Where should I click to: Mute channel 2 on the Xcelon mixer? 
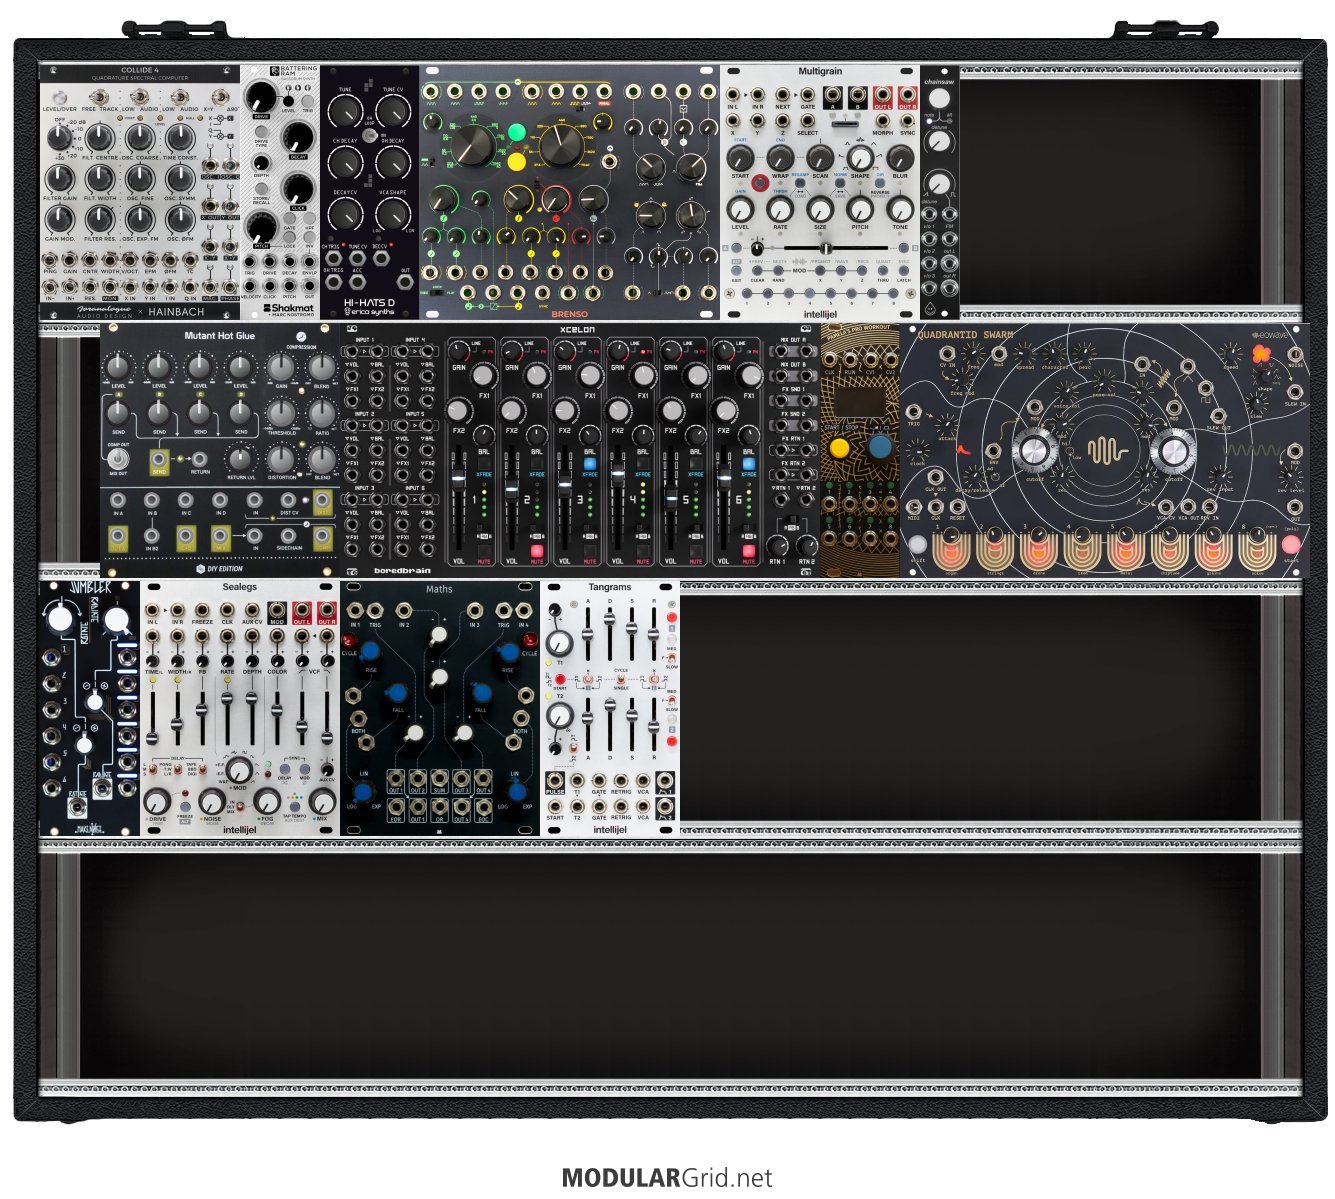click(x=536, y=551)
